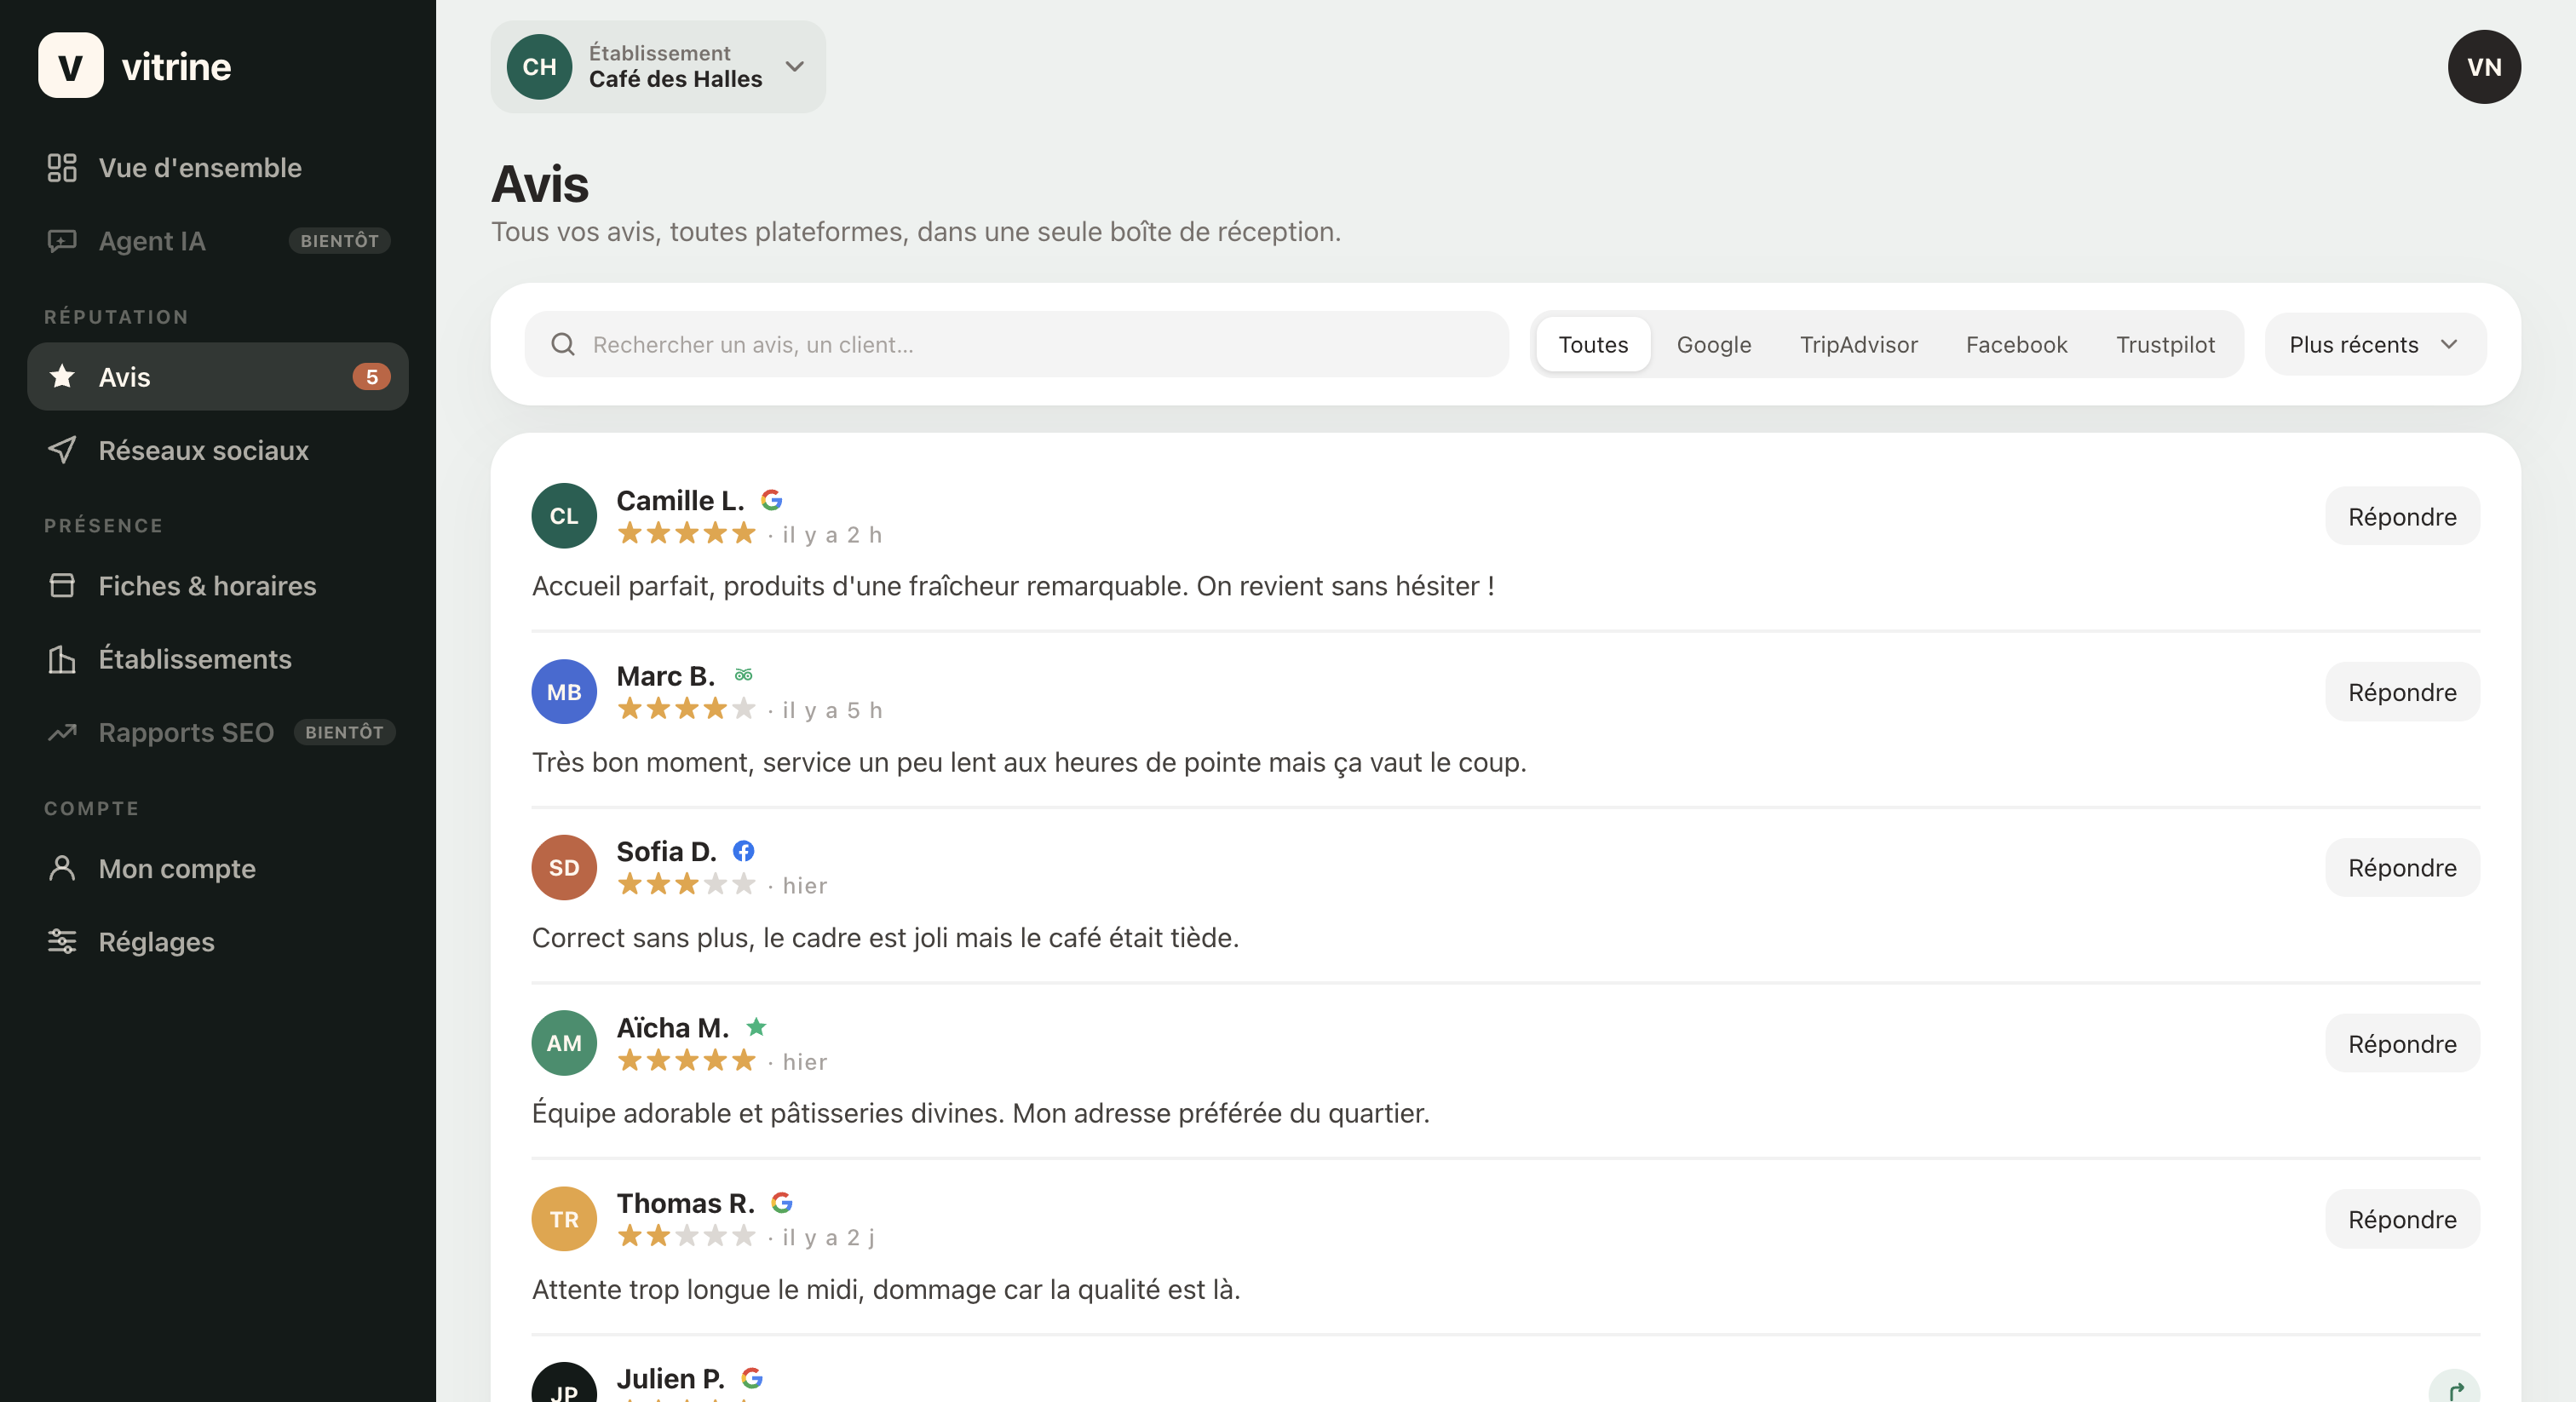Click the reply arrow icon on Julien P. review

[2454, 1390]
